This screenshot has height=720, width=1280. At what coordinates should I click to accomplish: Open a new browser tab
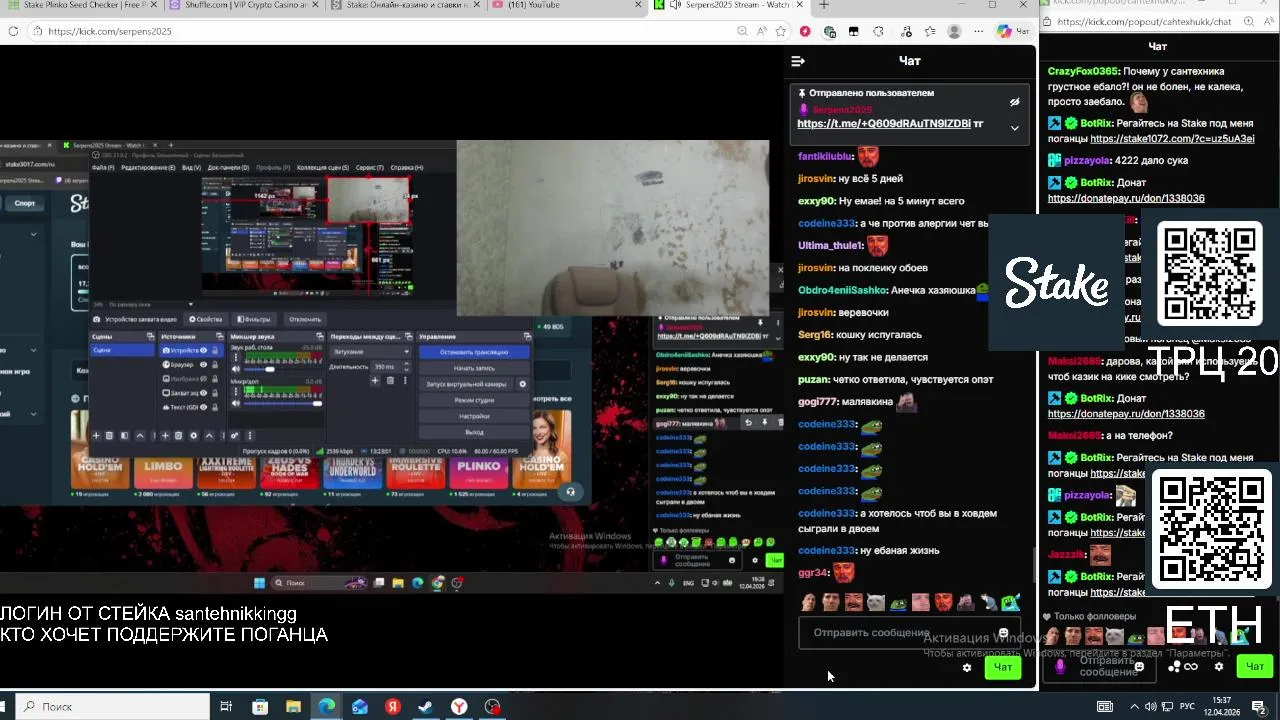824,5
